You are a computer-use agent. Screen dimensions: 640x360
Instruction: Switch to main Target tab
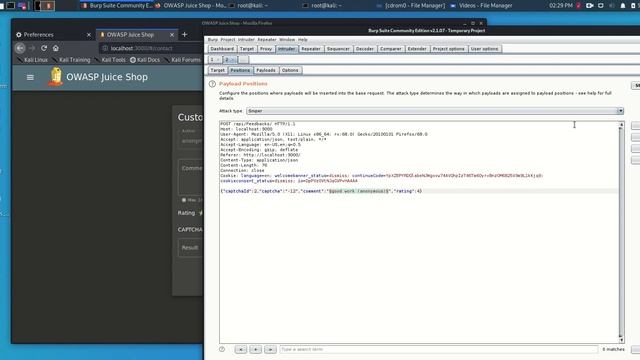point(247,49)
